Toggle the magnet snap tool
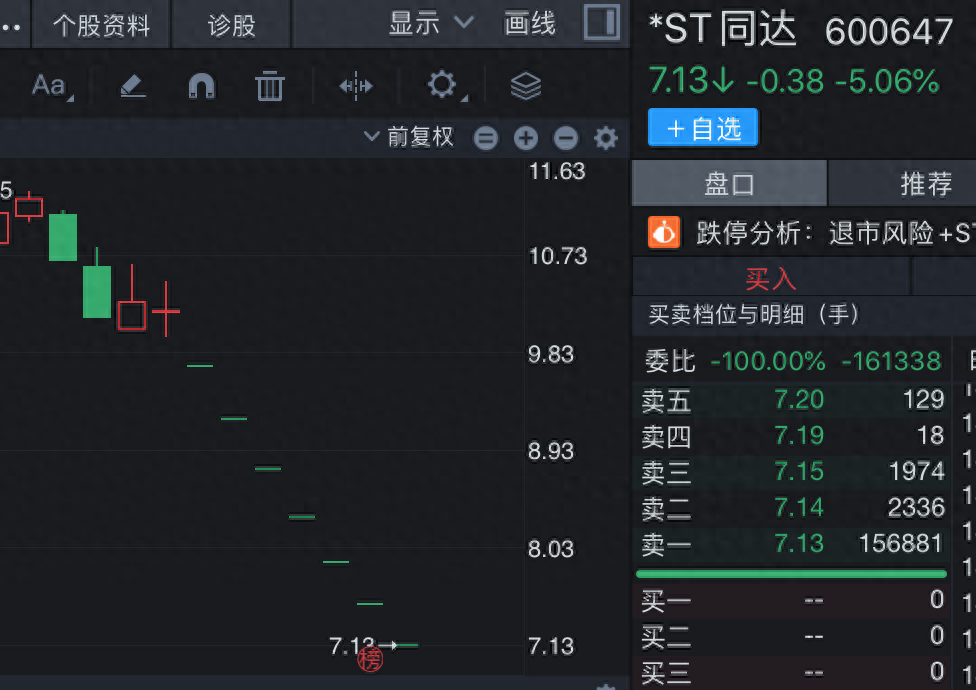976x690 pixels. [202, 86]
